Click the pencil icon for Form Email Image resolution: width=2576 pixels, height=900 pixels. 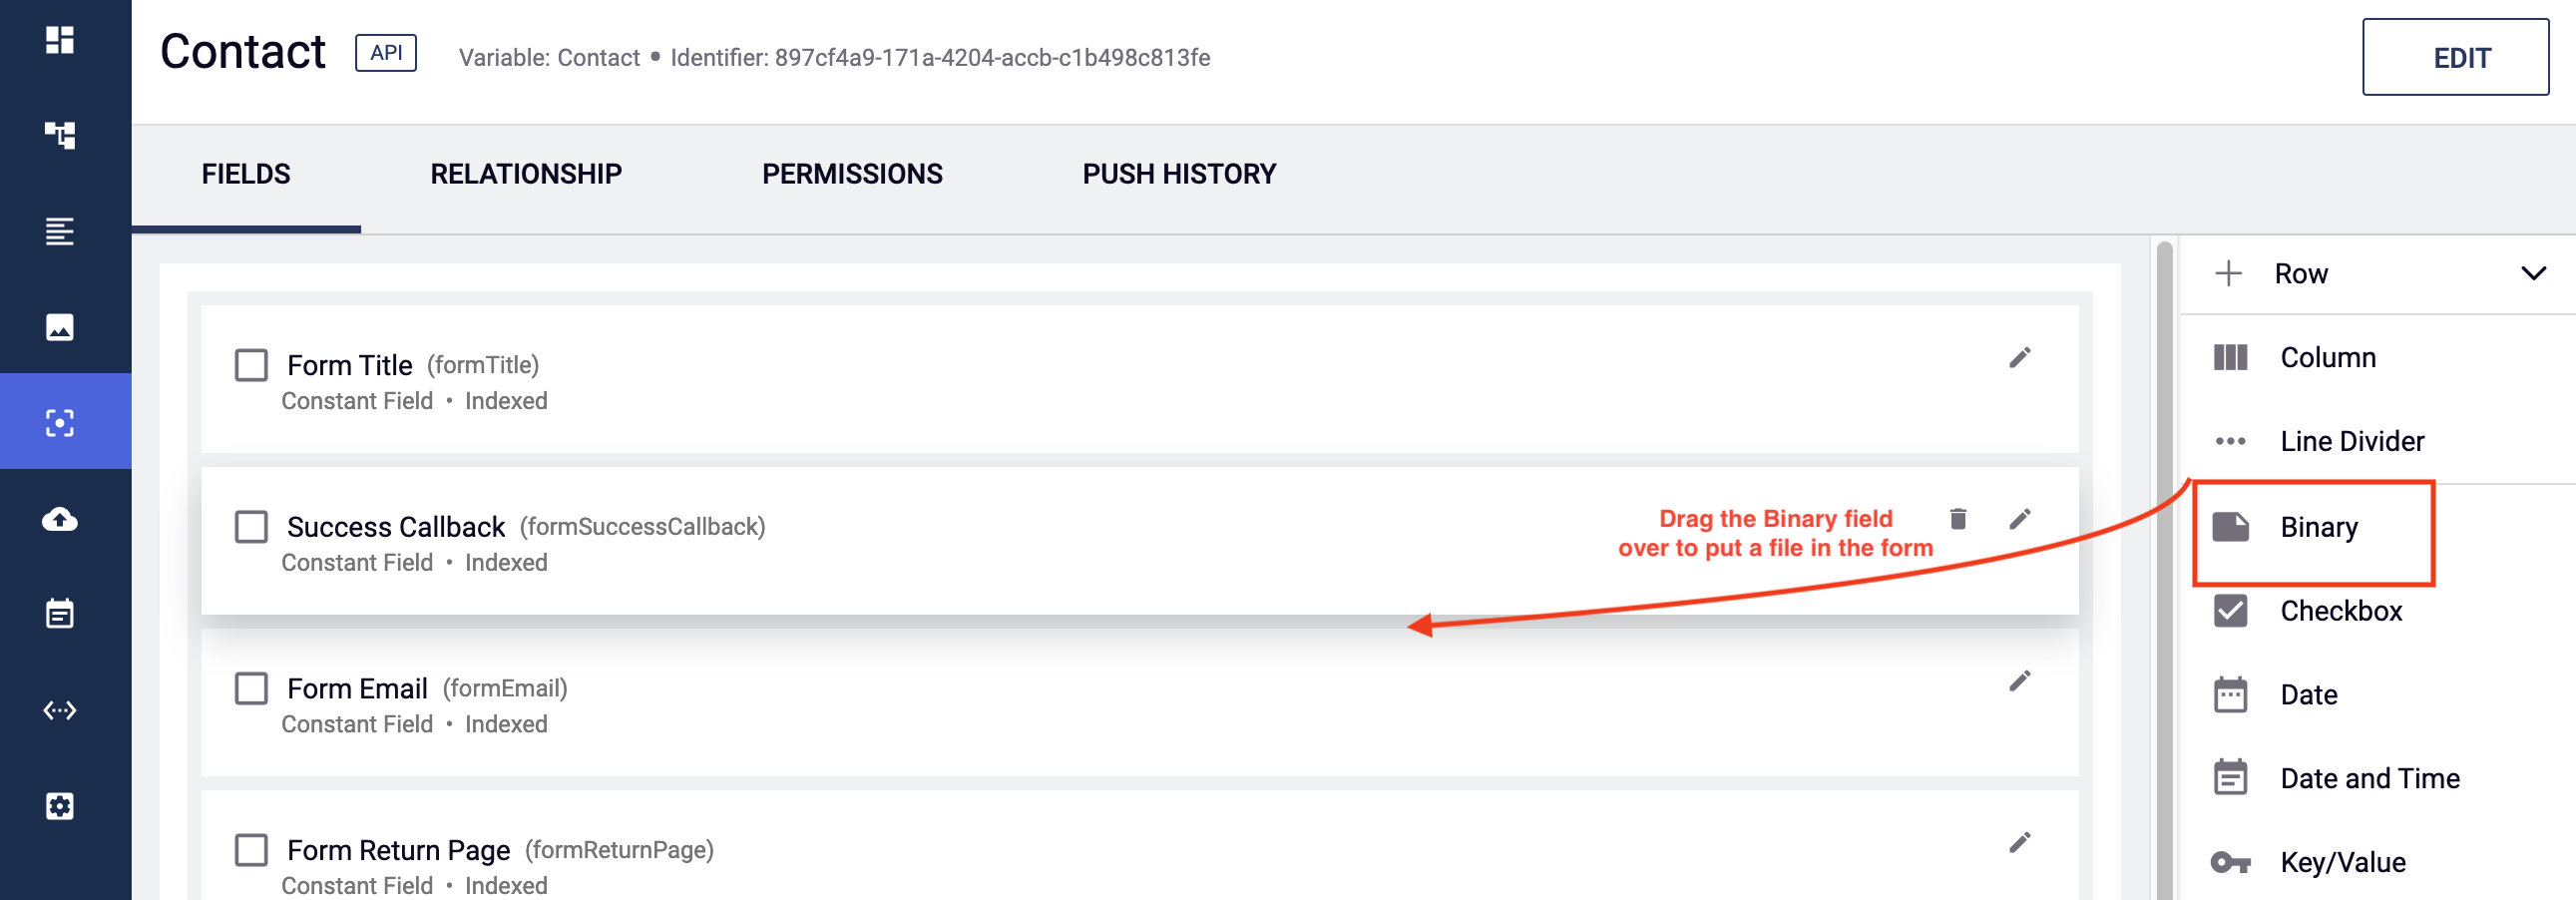point(2020,681)
